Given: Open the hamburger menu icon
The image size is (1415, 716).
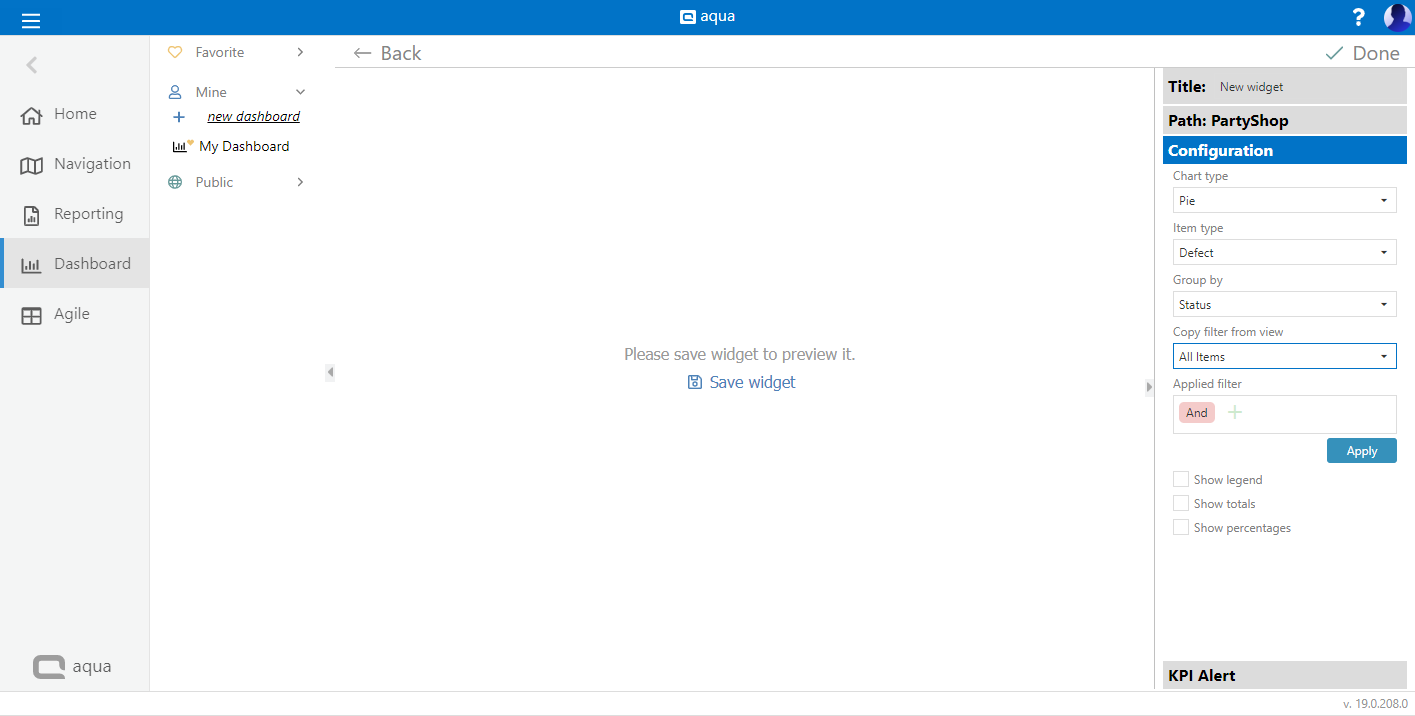Looking at the screenshot, I should point(31,19).
